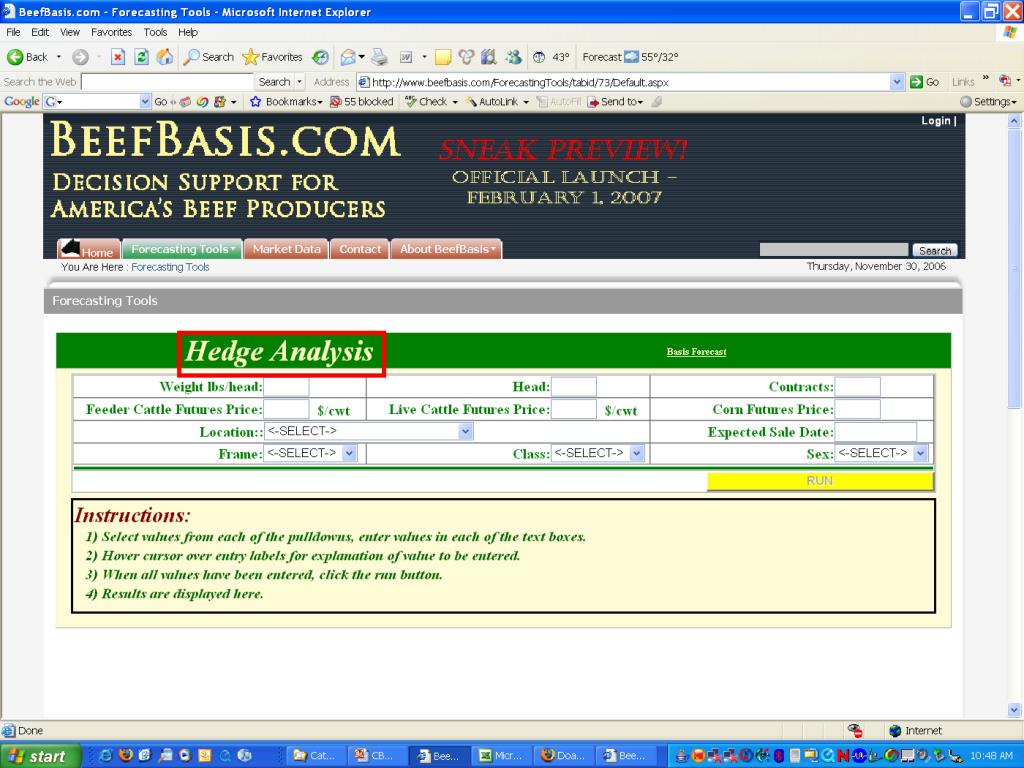Click the AutoLink toolbar button
The height and width of the screenshot is (768, 1024).
click(496, 102)
